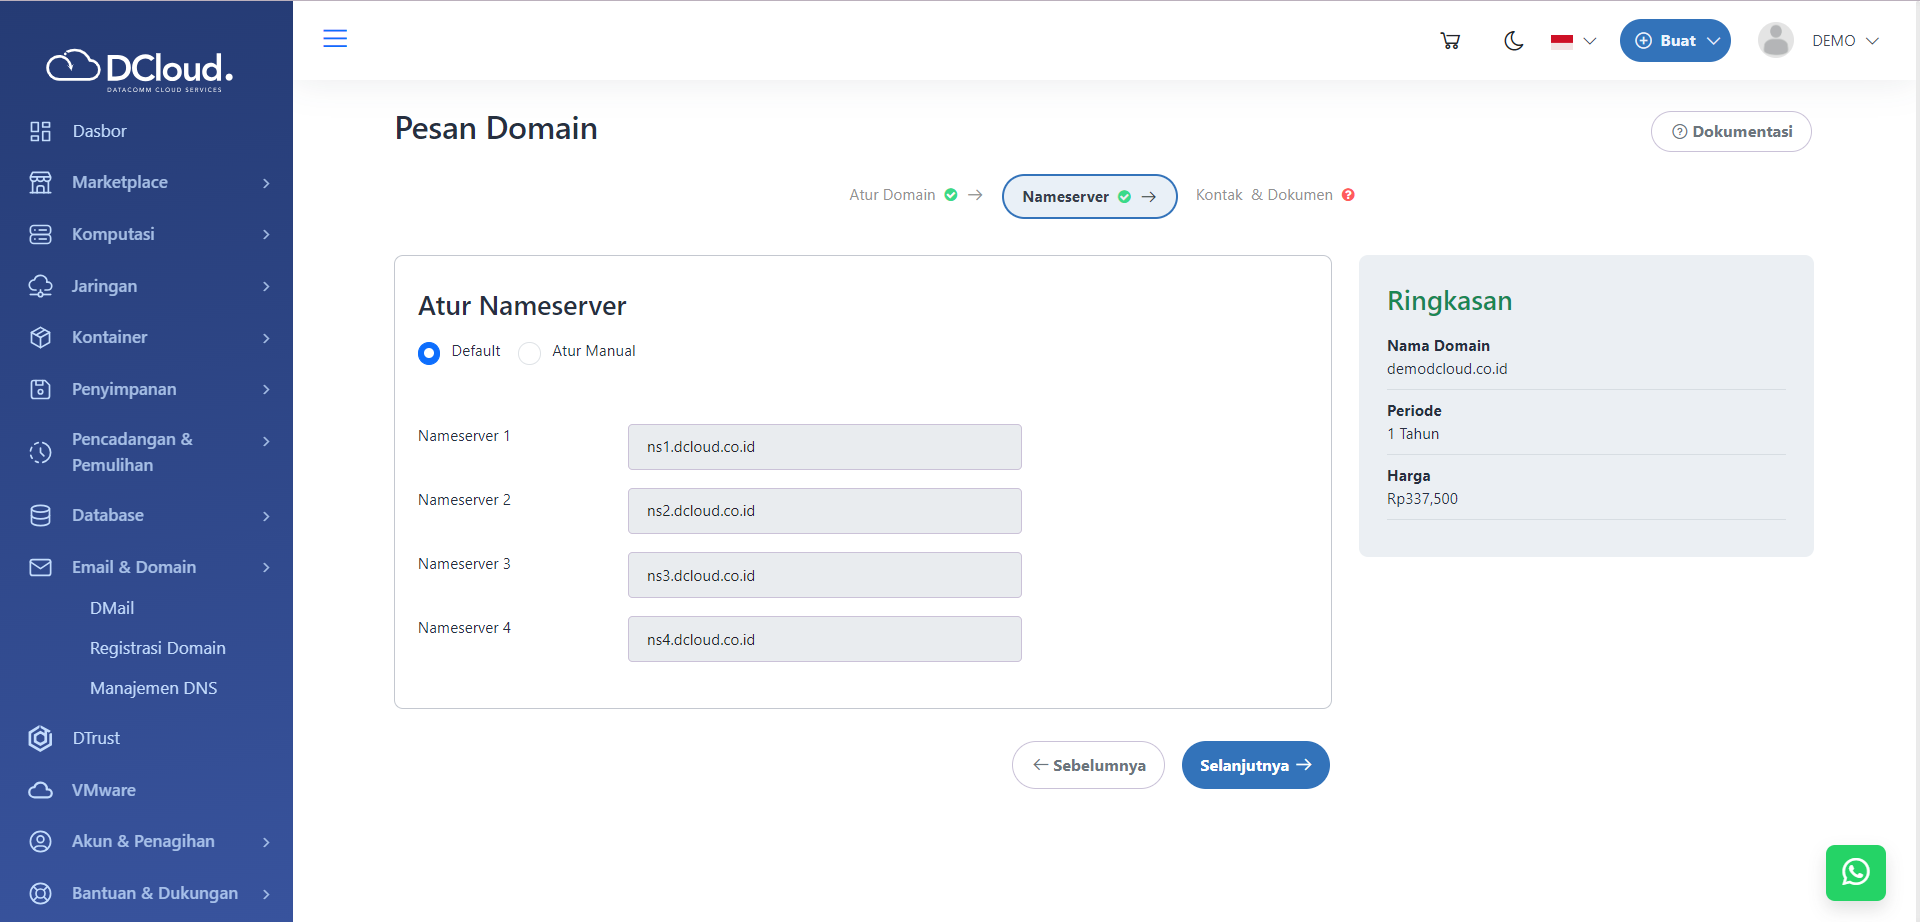The height and width of the screenshot is (922, 1920).
Task: Open the DEMO account dropdown
Action: (1843, 40)
